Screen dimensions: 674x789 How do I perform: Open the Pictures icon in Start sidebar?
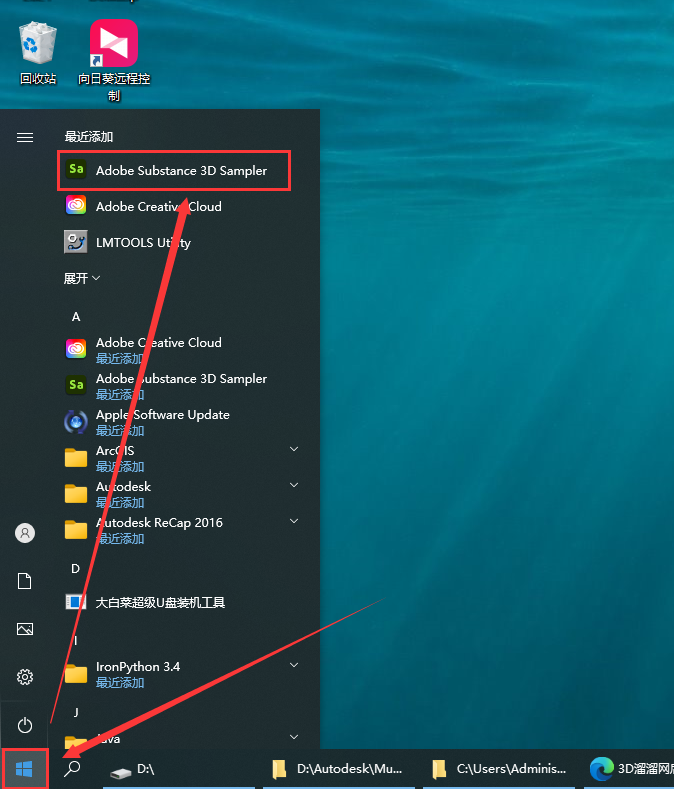(25, 629)
